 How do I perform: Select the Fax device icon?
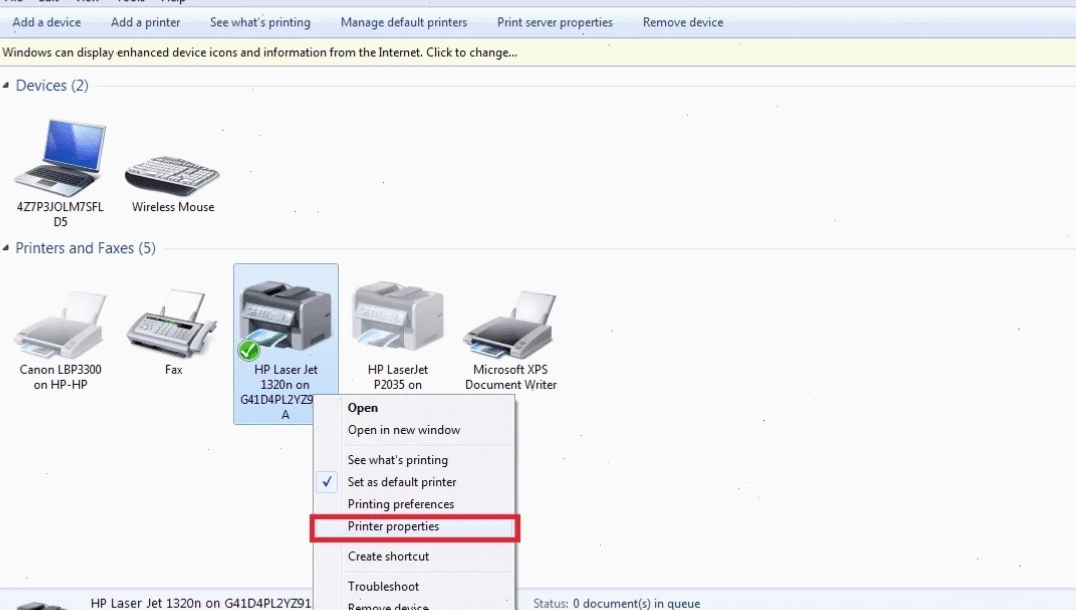pos(173,323)
